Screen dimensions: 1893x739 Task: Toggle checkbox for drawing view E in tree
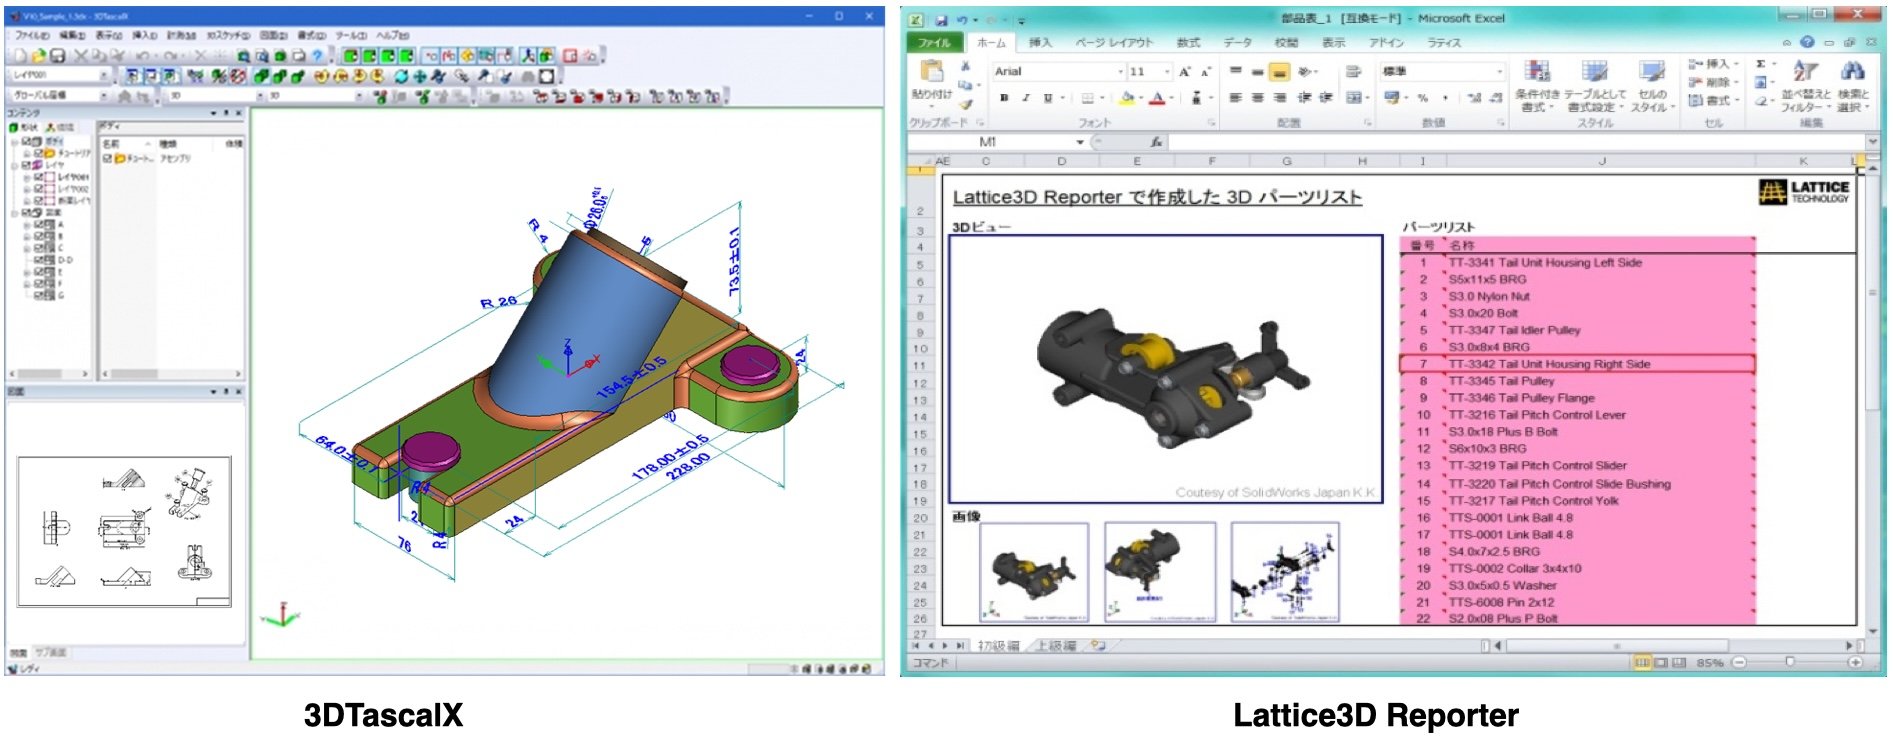click(38, 272)
